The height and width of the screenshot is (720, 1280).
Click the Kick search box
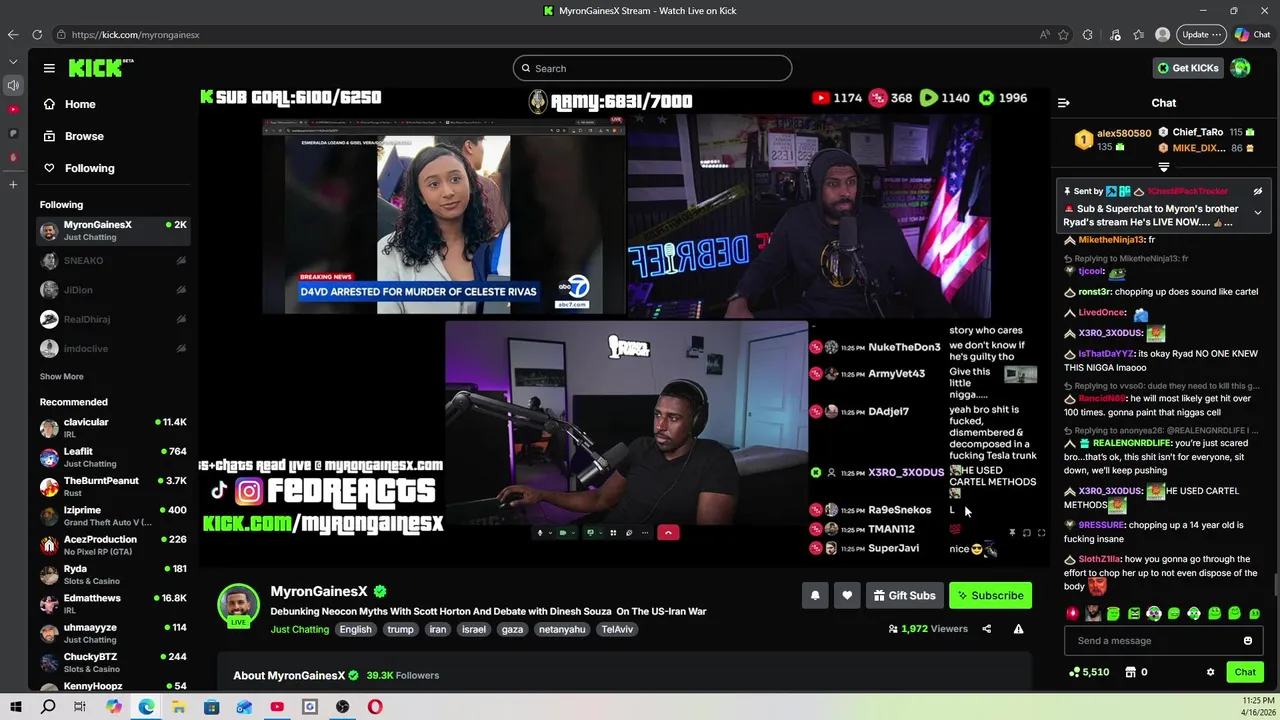tap(652, 68)
